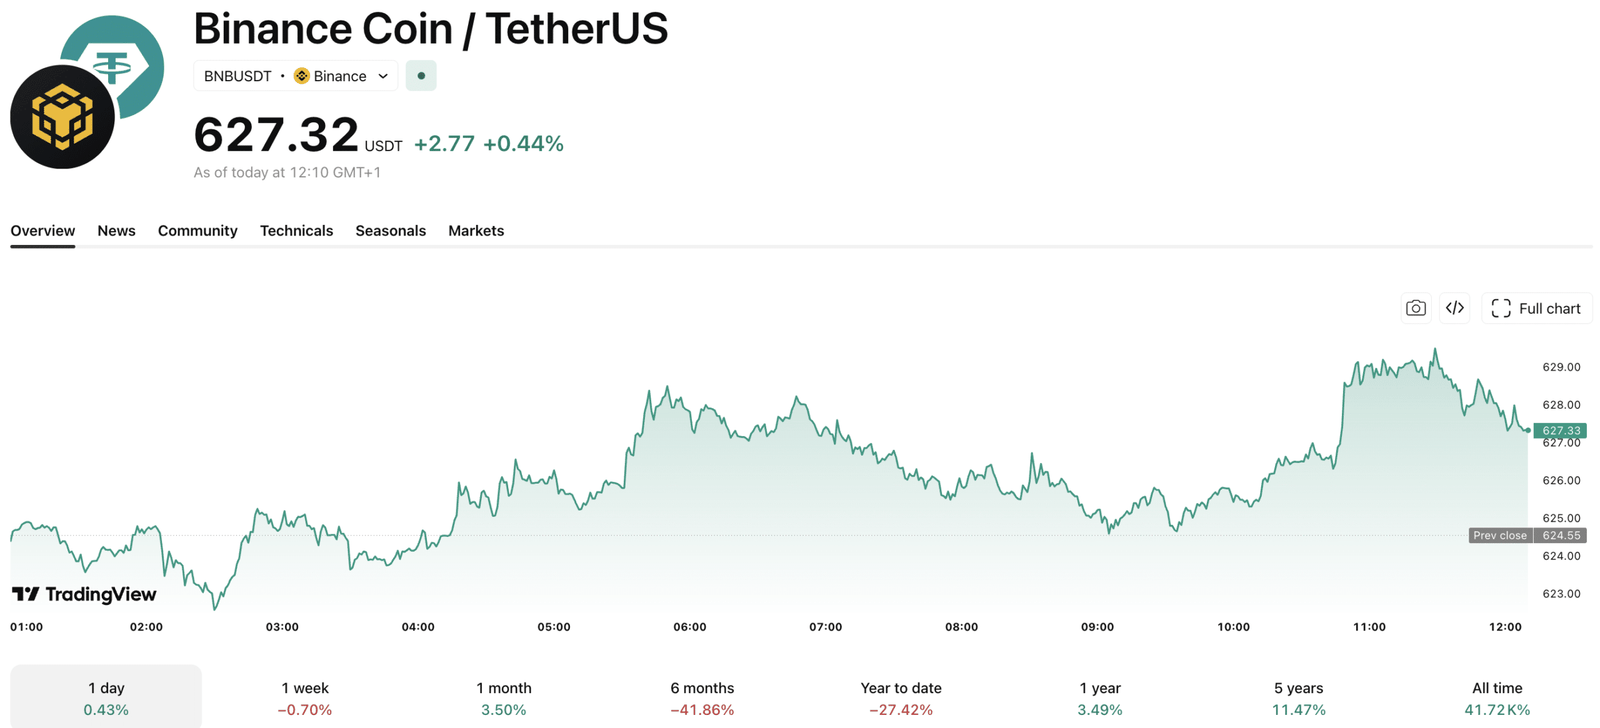This screenshot has width=1600, height=728.
Task: Select the Seasonals tab
Action: 390,231
